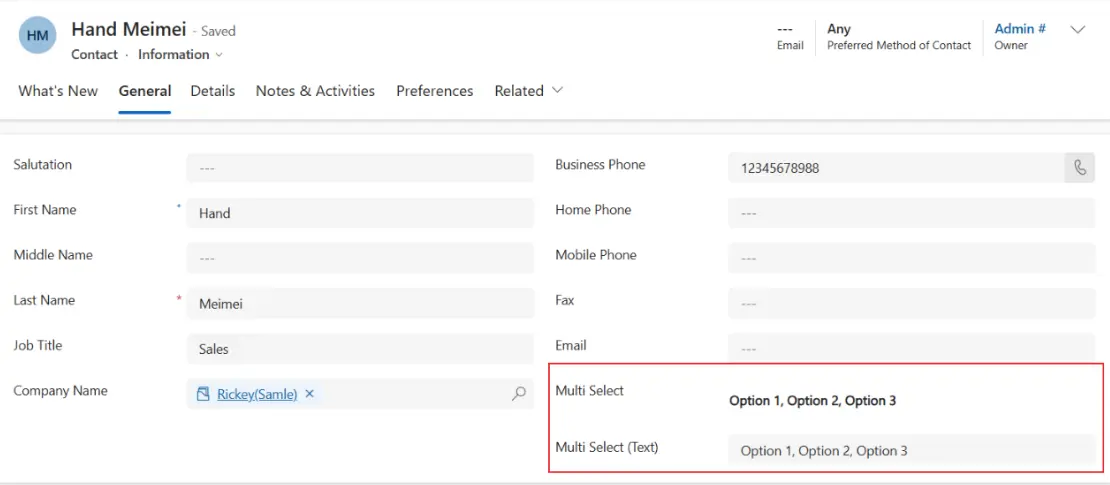Click the Preferred Method of Contact label
1110x485 pixels.
tap(899, 45)
